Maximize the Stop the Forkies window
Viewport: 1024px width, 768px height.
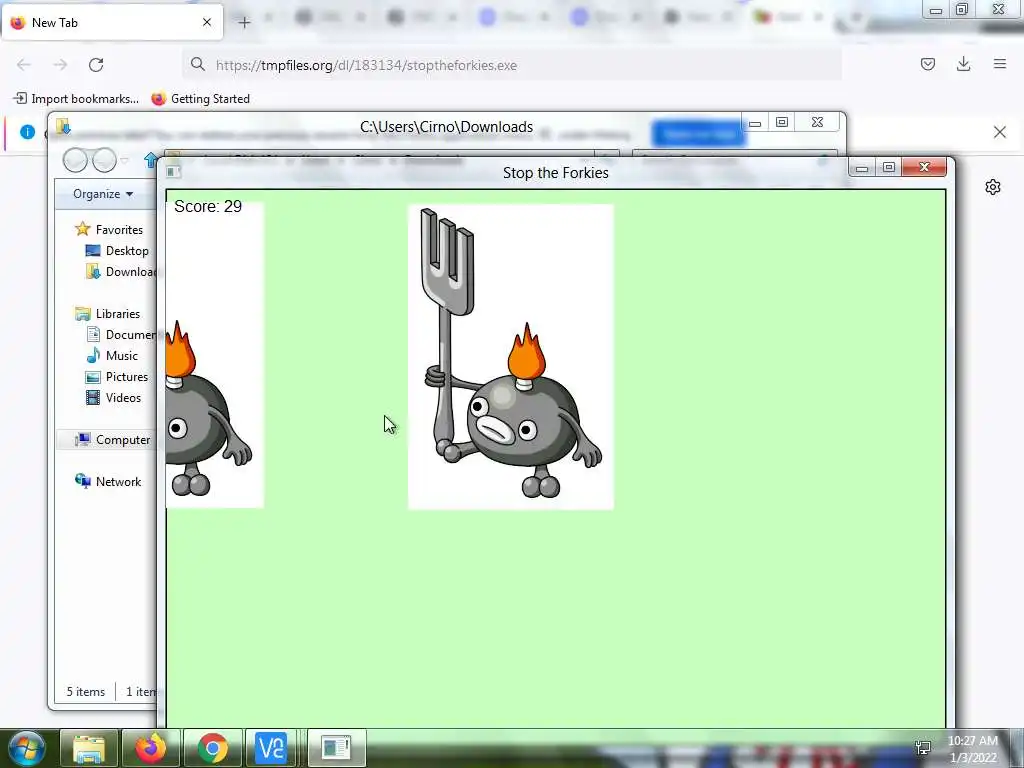889,168
